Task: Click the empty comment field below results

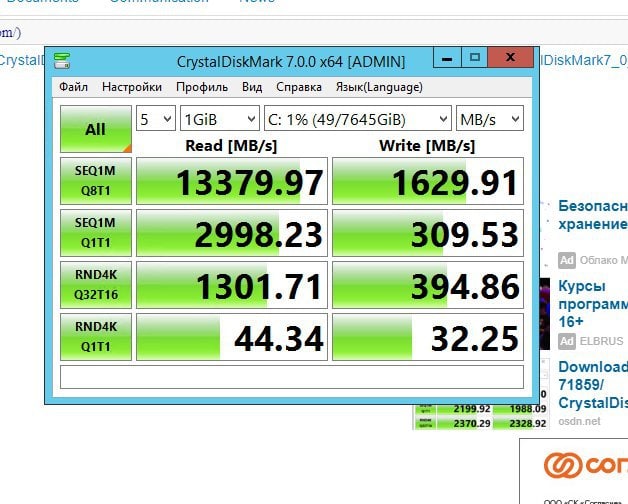Action: [292, 377]
